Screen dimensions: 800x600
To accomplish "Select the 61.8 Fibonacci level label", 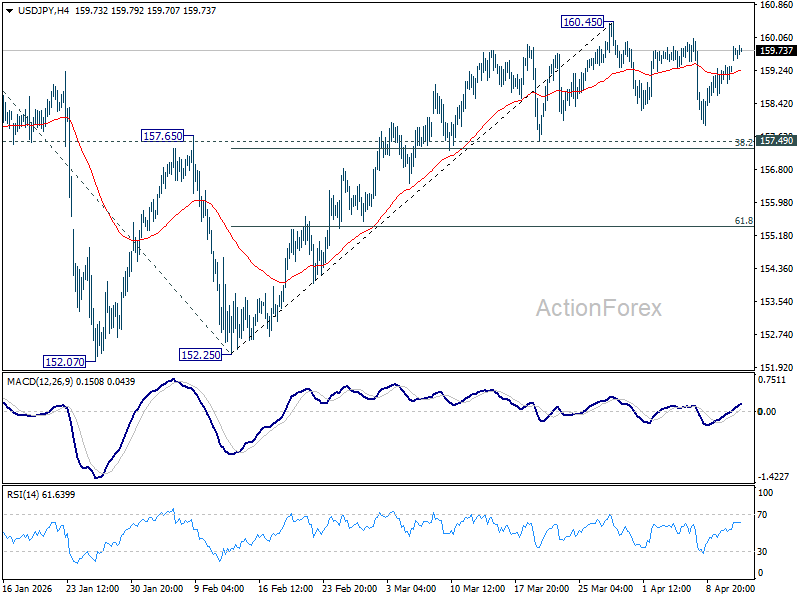I will point(743,221).
